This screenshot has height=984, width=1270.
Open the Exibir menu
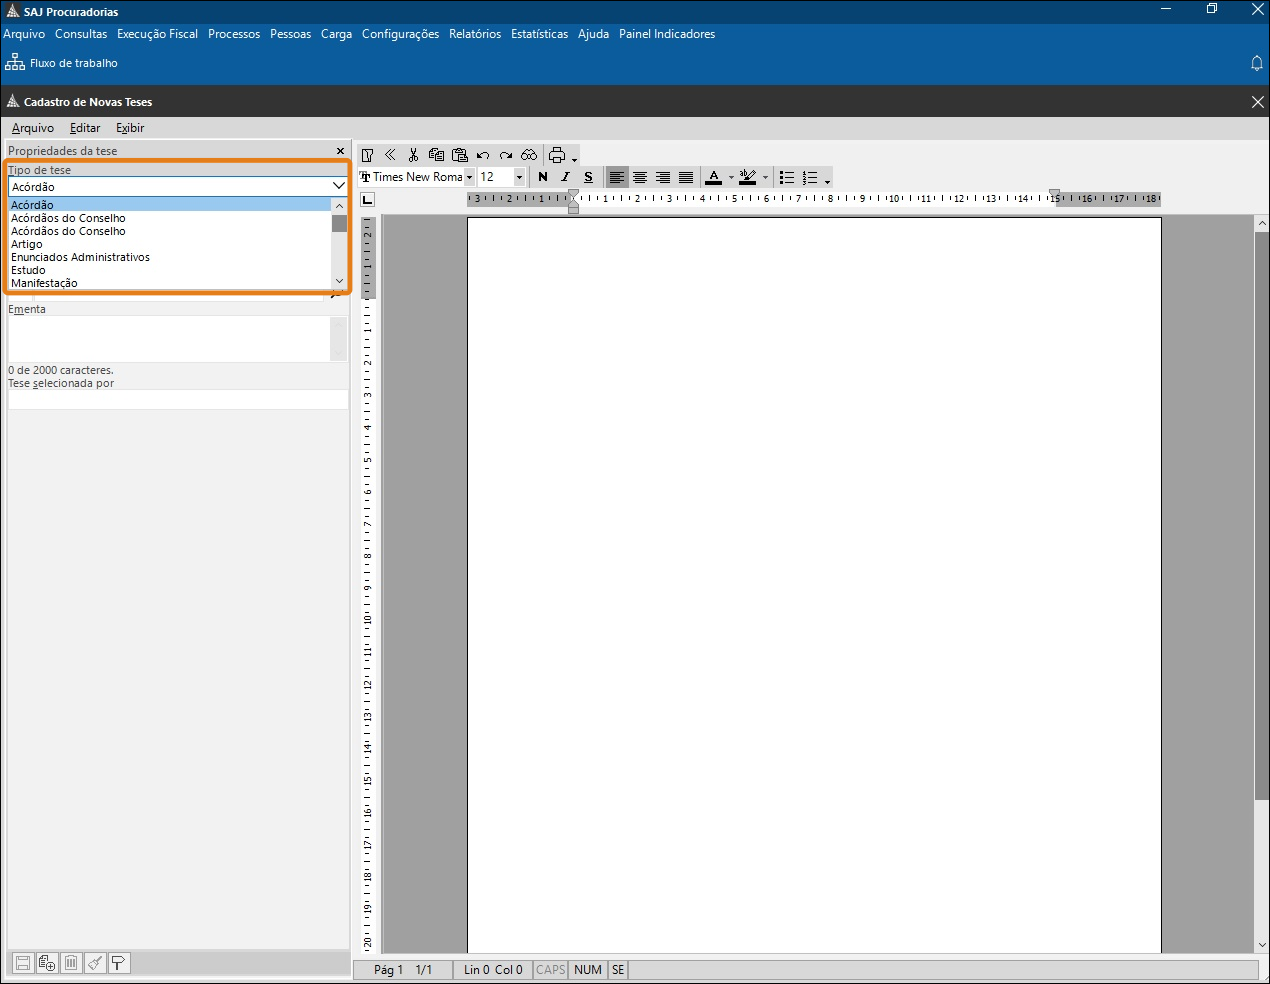click(130, 128)
